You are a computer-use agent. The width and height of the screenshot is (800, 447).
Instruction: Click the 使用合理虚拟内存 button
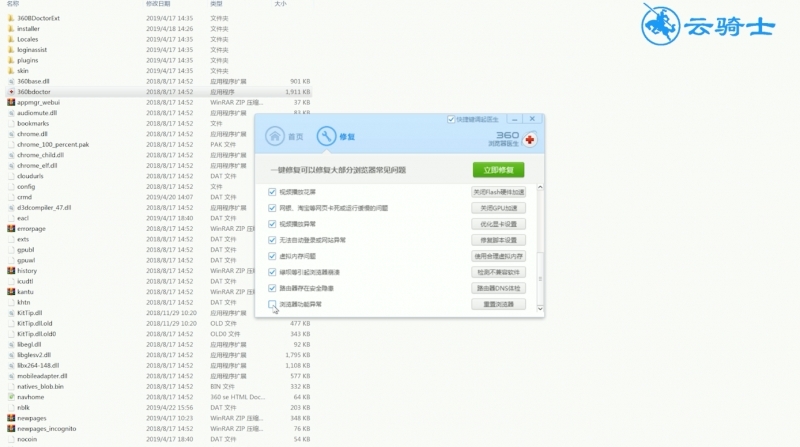(498, 256)
